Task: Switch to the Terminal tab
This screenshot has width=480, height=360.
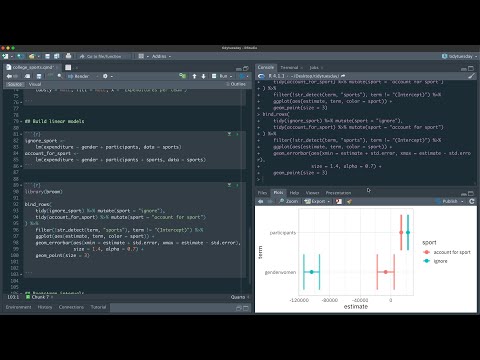Action: (289, 68)
